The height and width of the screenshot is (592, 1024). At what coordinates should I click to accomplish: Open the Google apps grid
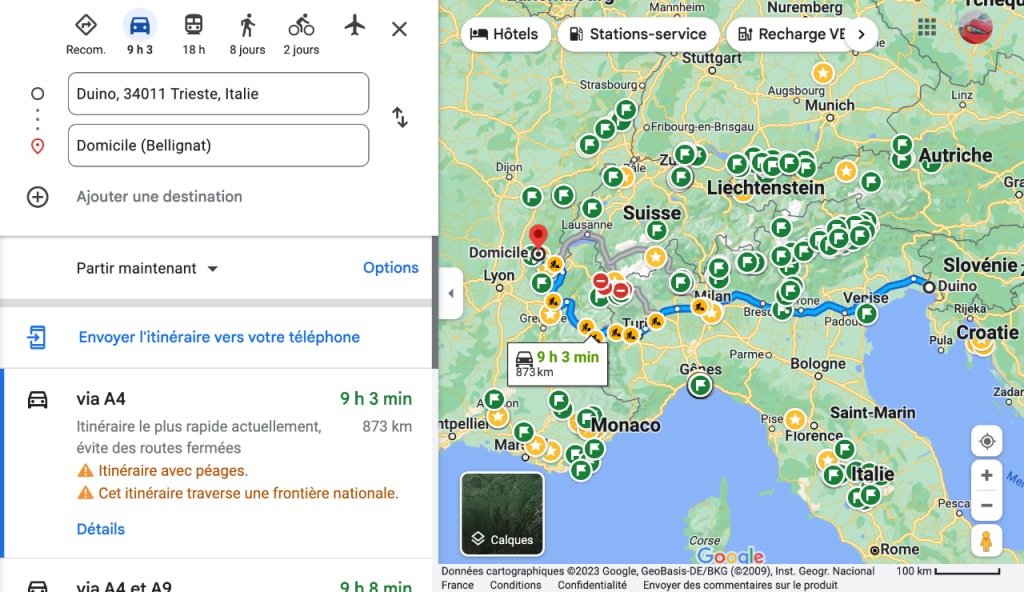pyautogui.click(x=927, y=27)
